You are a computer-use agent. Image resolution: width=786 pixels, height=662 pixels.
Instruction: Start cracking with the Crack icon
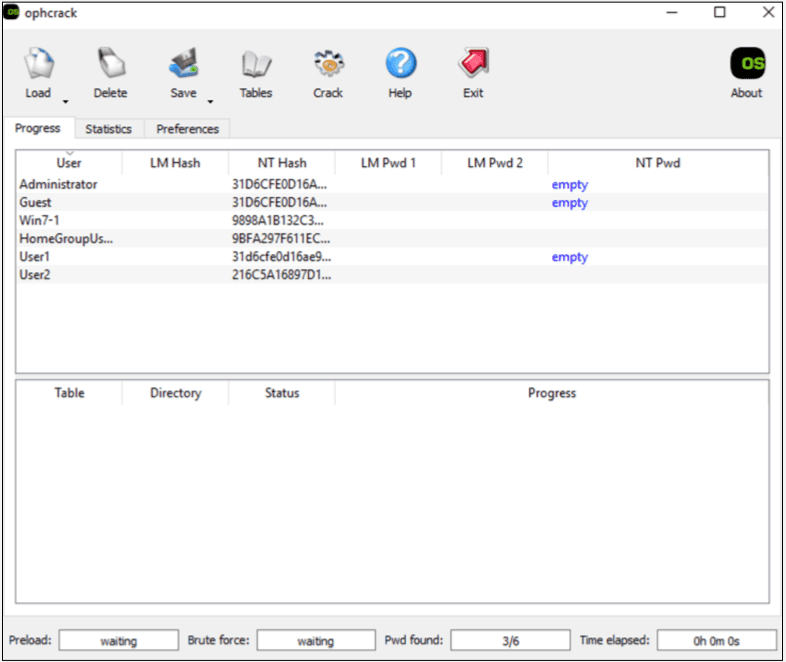[x=328, y=66]
